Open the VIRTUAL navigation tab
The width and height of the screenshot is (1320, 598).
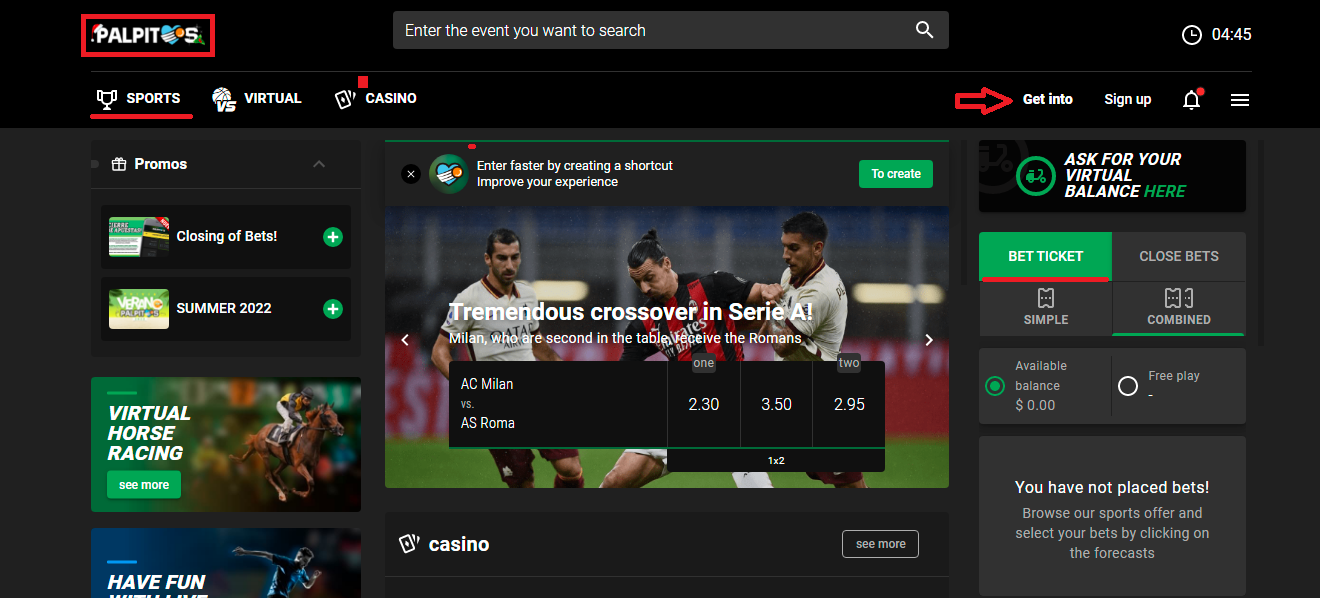[256, 99]
